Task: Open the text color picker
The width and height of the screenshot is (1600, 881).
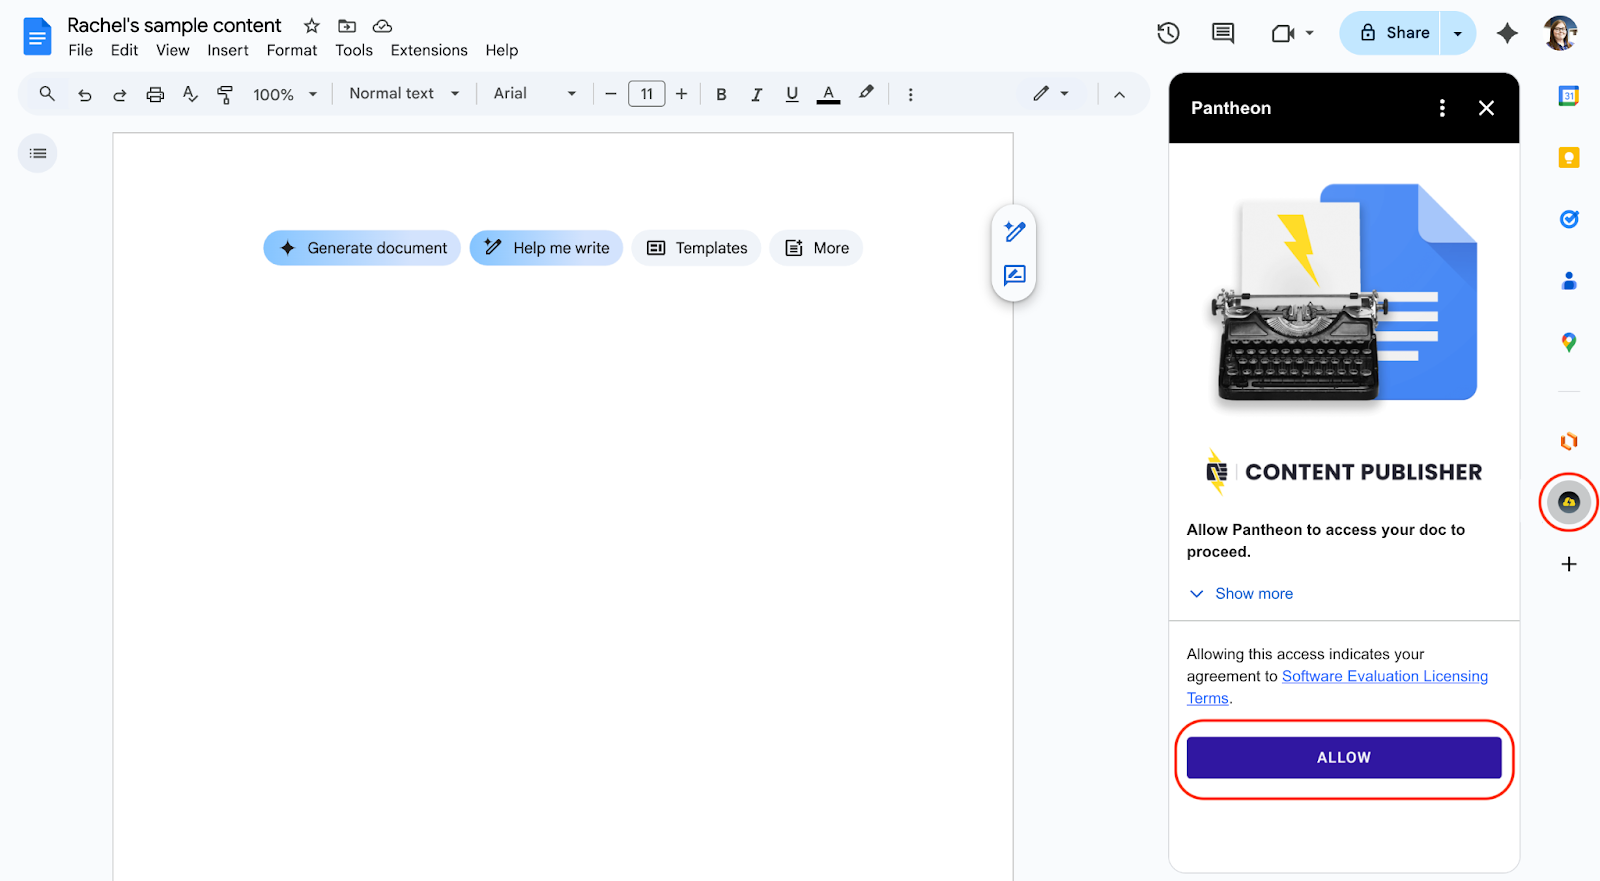Action: [828, 94]
